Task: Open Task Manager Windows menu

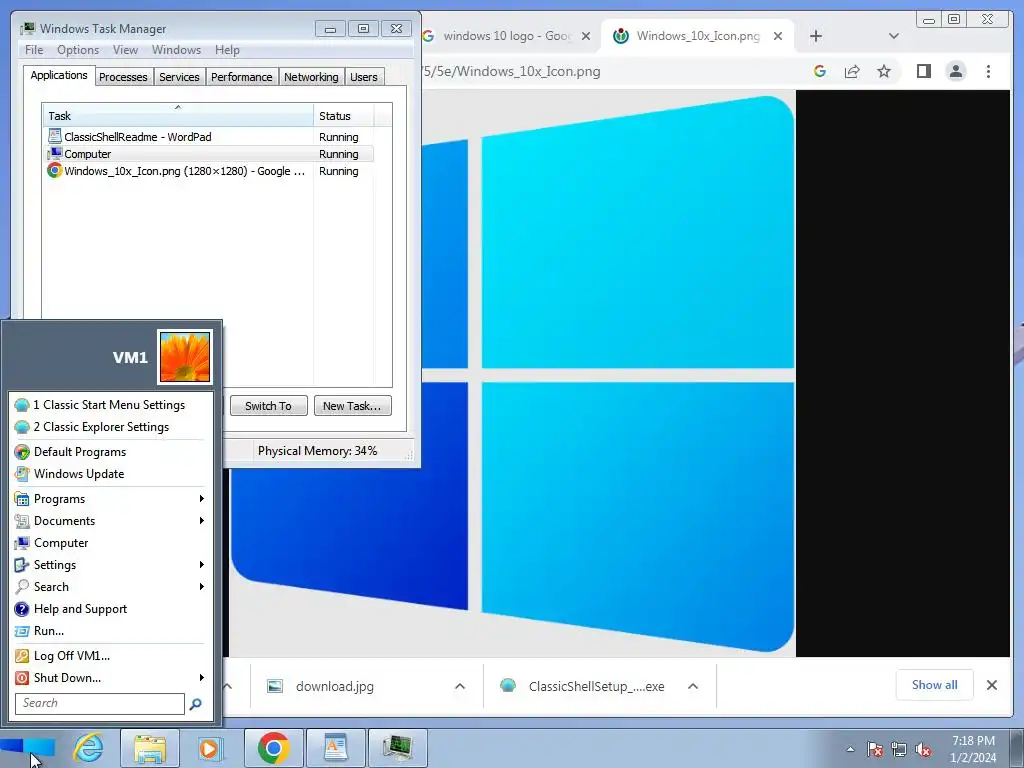Action: pyautogui.click(x=176, y=50)
